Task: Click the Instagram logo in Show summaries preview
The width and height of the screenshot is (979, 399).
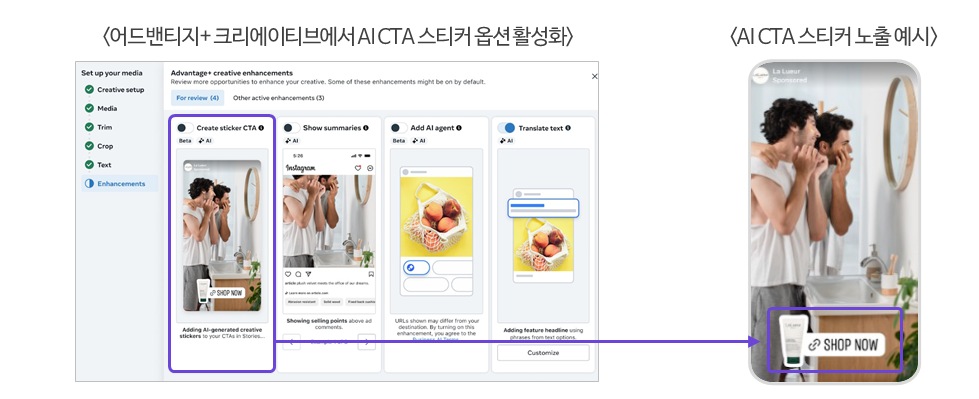Action: tap(300, 168)
